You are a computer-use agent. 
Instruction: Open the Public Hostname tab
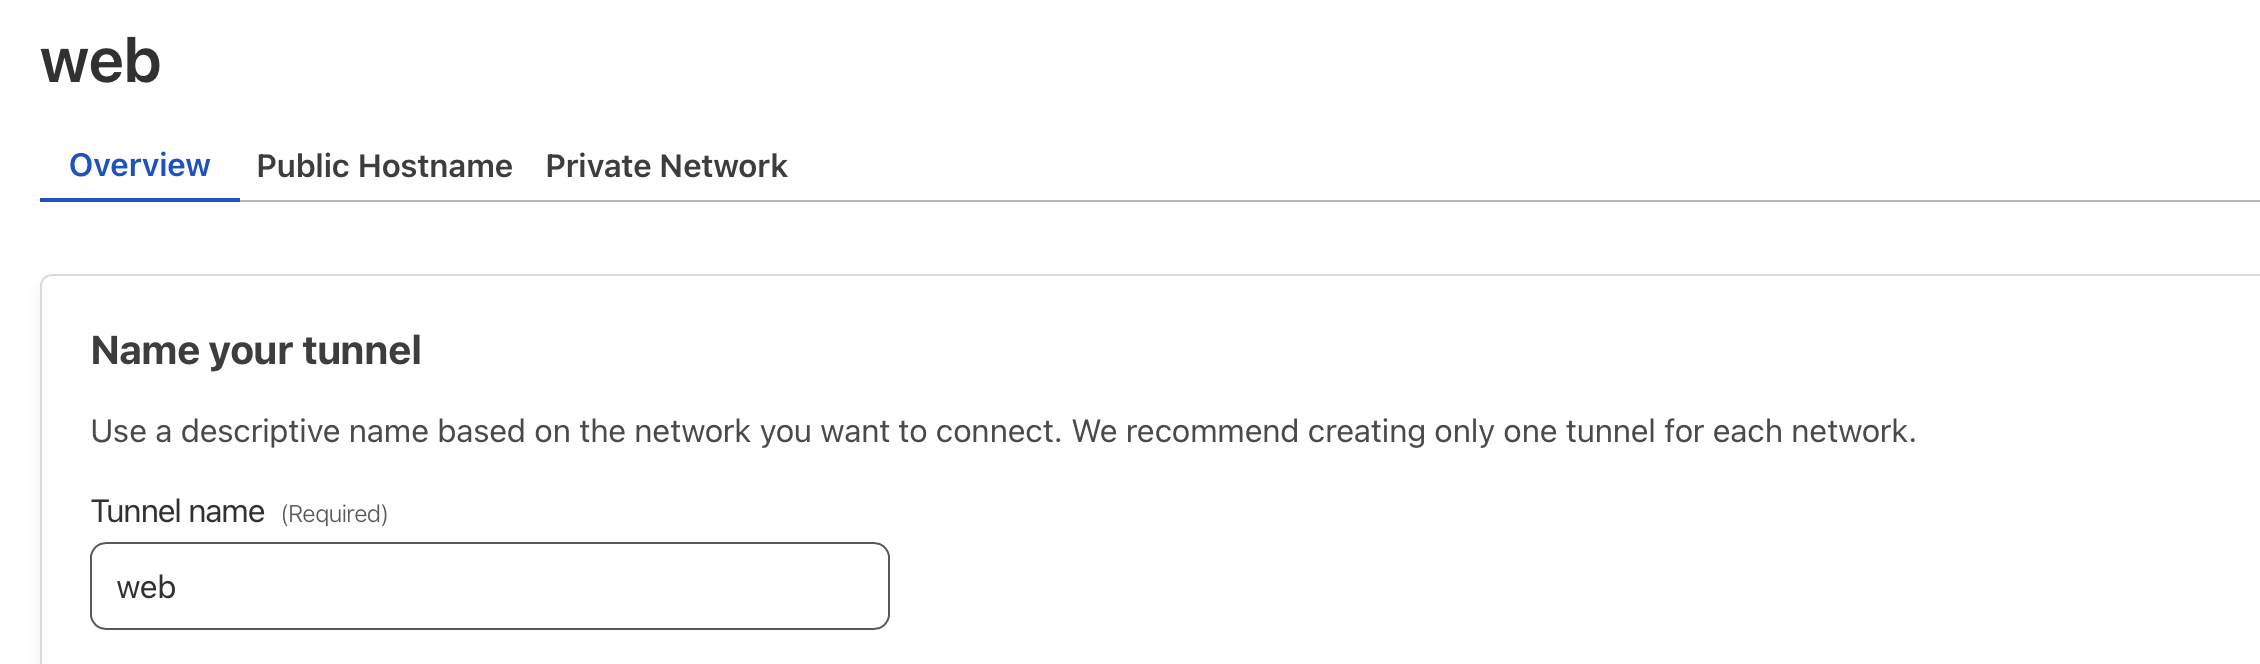pyautogui.click(x=384, y=166)
